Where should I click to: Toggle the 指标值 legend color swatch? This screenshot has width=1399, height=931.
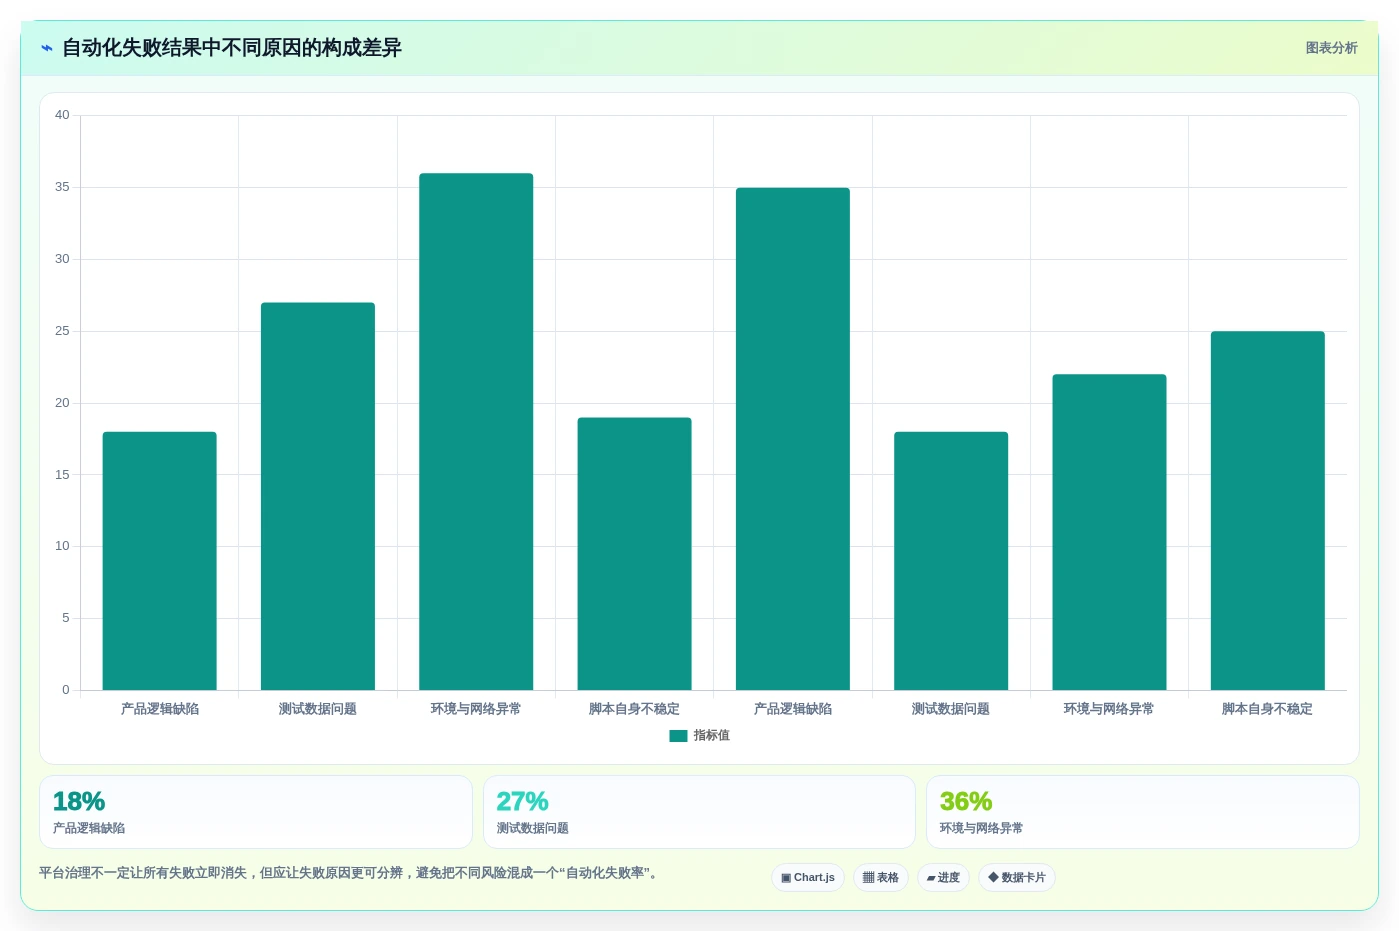click(x=678, y=736)
